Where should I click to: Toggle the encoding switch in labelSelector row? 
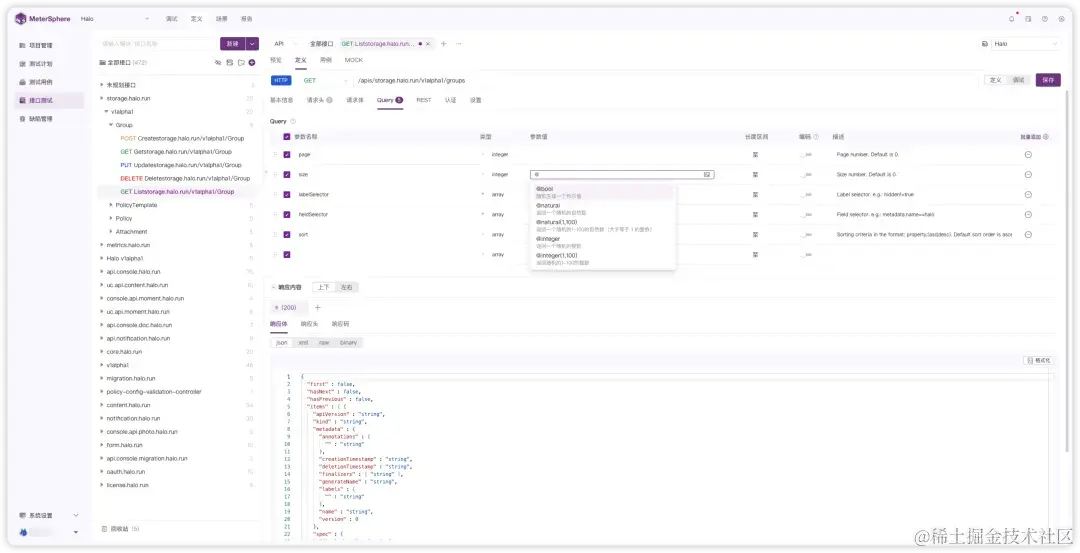point(806,194)
